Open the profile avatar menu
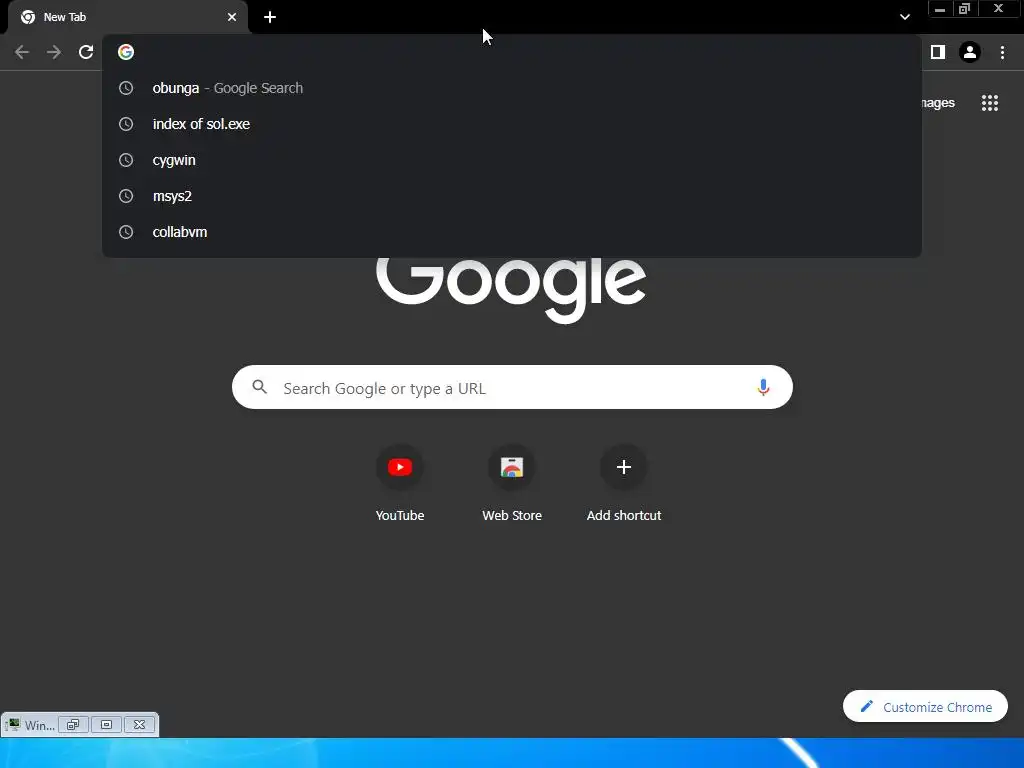Image resolution: width=1024 pixels, height=768 pixels. (970, 52)
